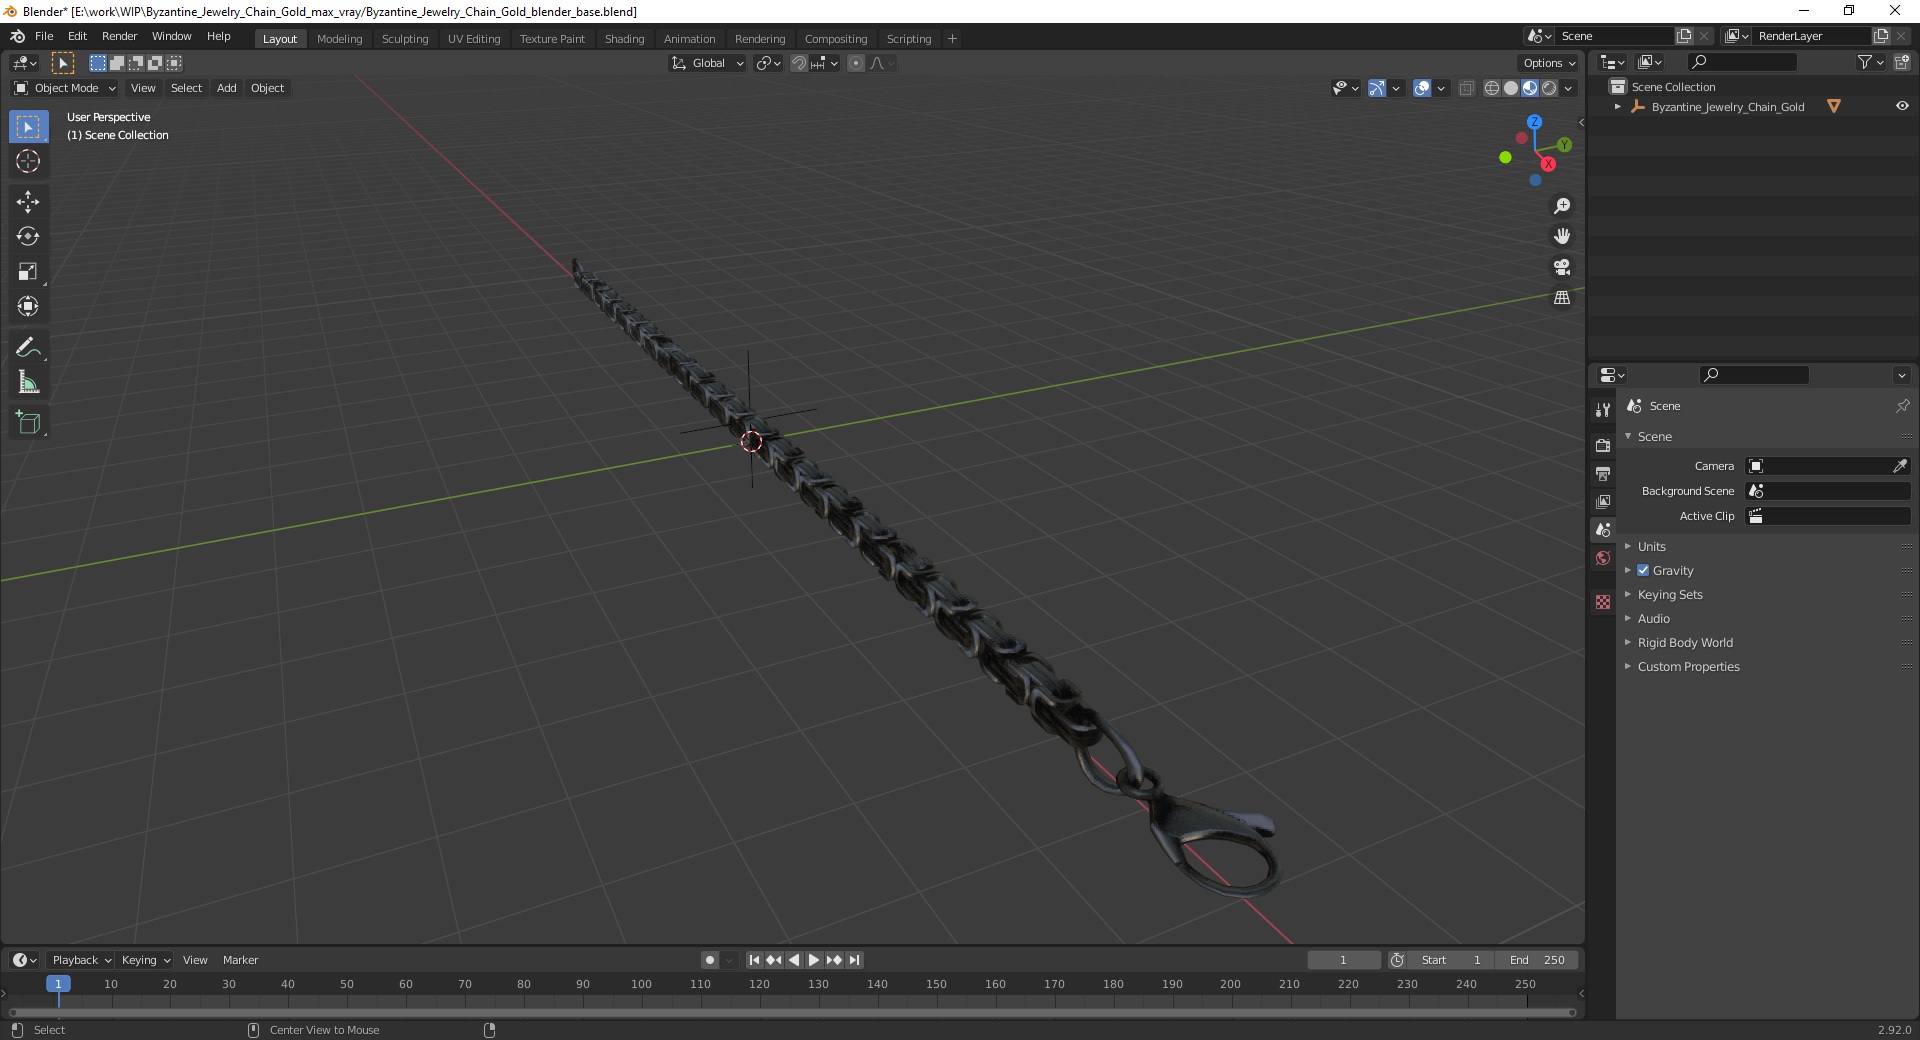1920x1040 pixels.
Task: Toggle X-ray display
Action: (1467, 88)
